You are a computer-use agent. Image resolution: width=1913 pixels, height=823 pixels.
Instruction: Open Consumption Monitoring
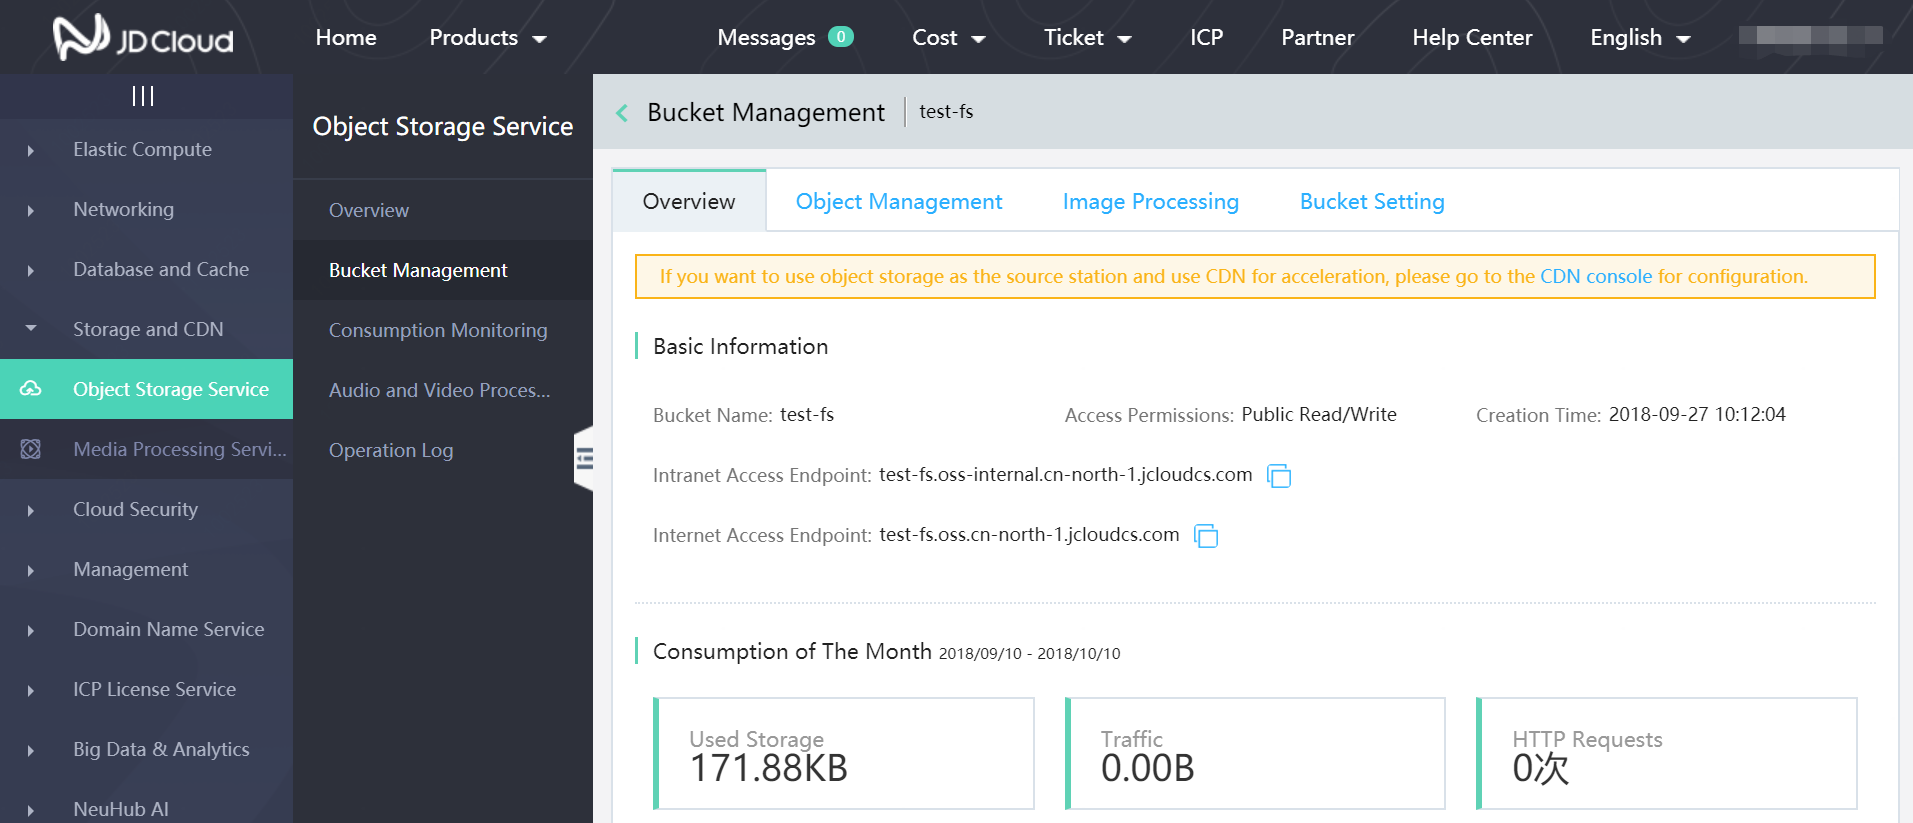click(443, 330)
